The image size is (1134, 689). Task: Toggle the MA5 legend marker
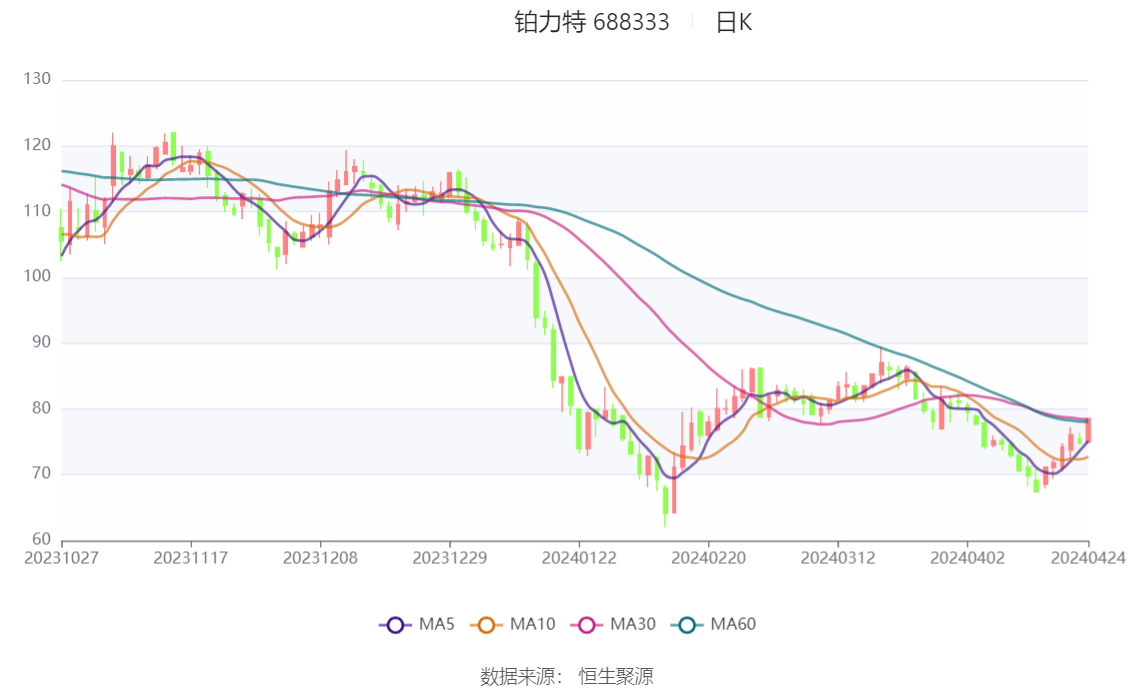click(395, 625)
